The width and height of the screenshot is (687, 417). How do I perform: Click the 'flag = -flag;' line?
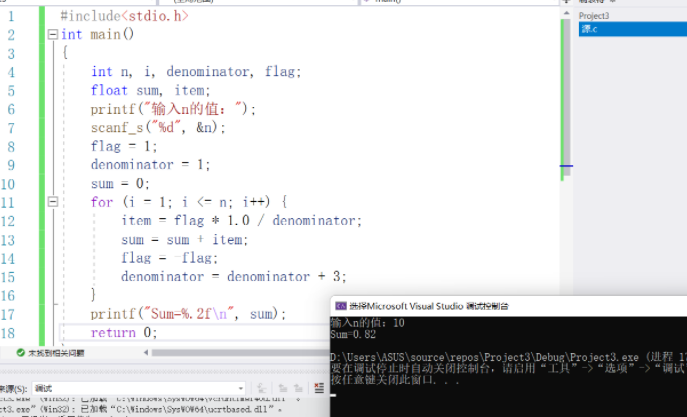[x=170, y=258]
